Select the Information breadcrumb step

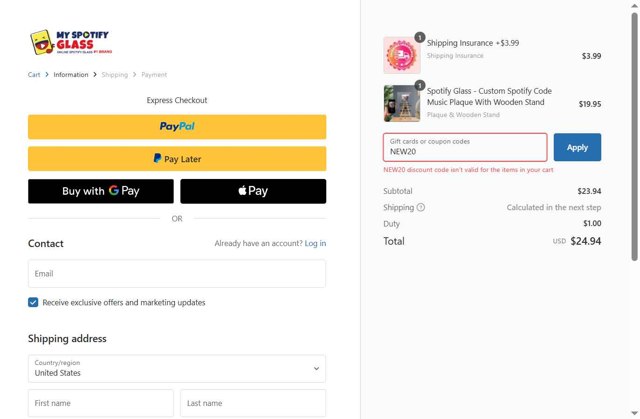(71, 75)
